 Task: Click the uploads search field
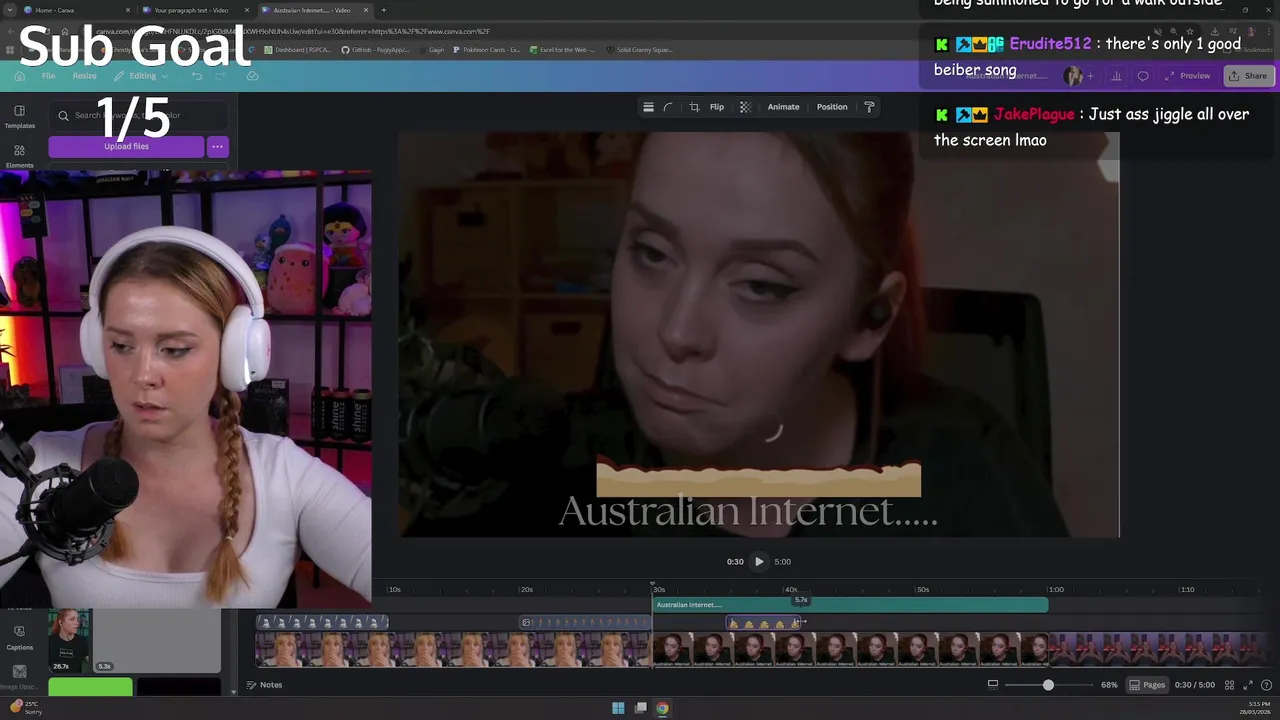click(x=138, y=116)
